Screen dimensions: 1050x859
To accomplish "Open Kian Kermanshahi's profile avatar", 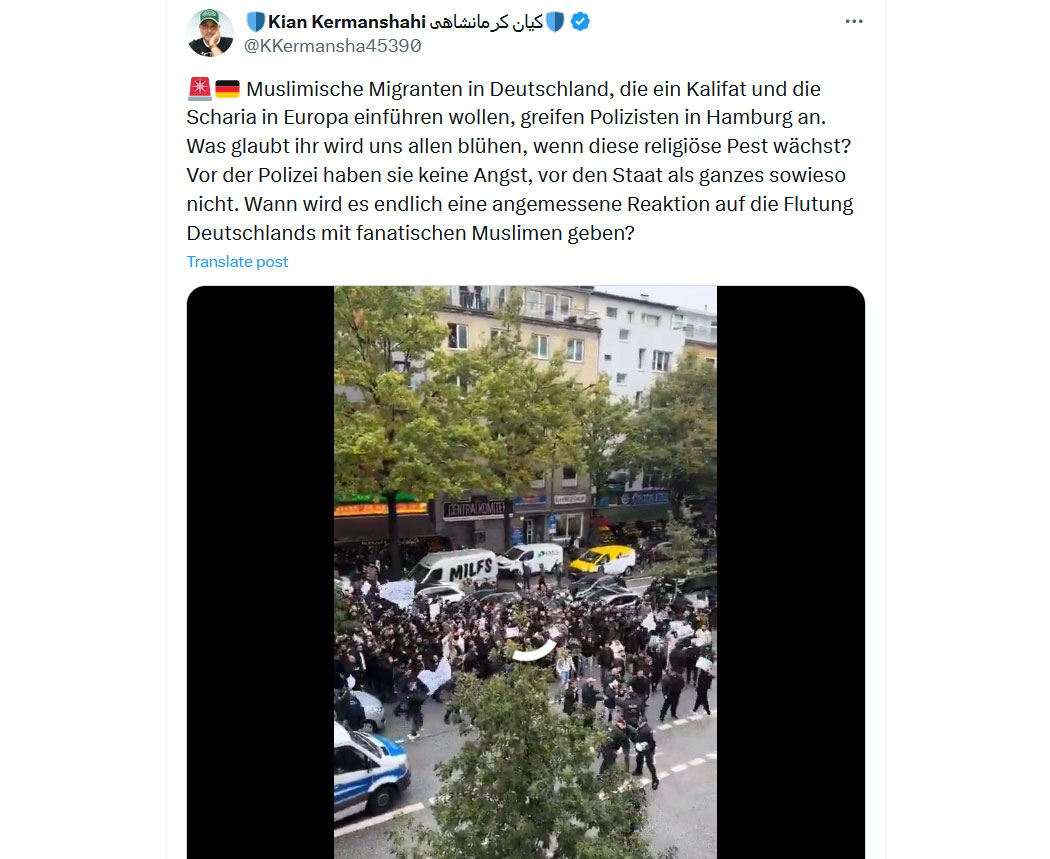I will coord(210,33).
